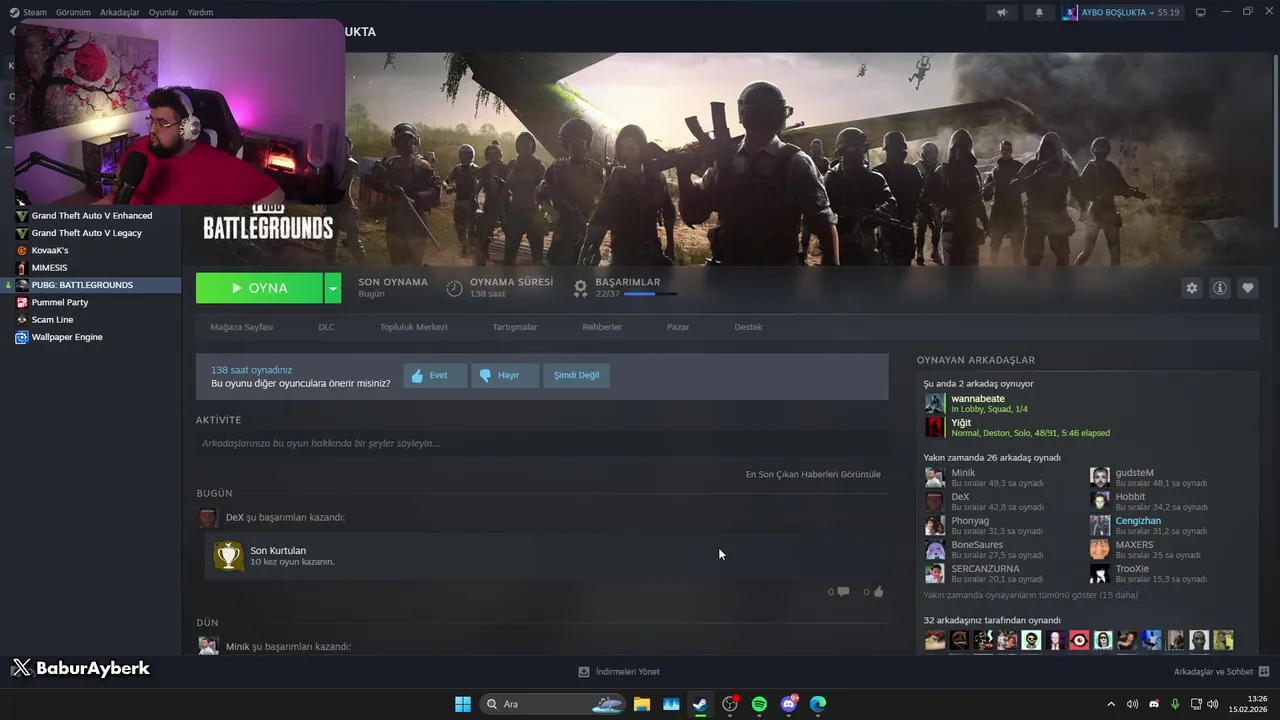Click the green microphone tray icon
Viewport: 1280px width, 720px height.
(1176, 704)
